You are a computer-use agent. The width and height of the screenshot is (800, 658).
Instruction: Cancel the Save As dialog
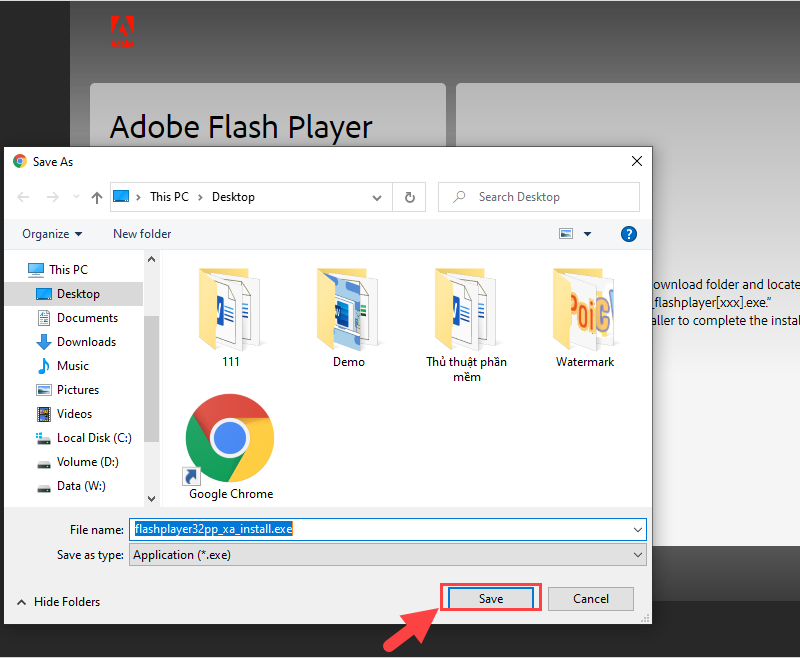tap(590, 598)
